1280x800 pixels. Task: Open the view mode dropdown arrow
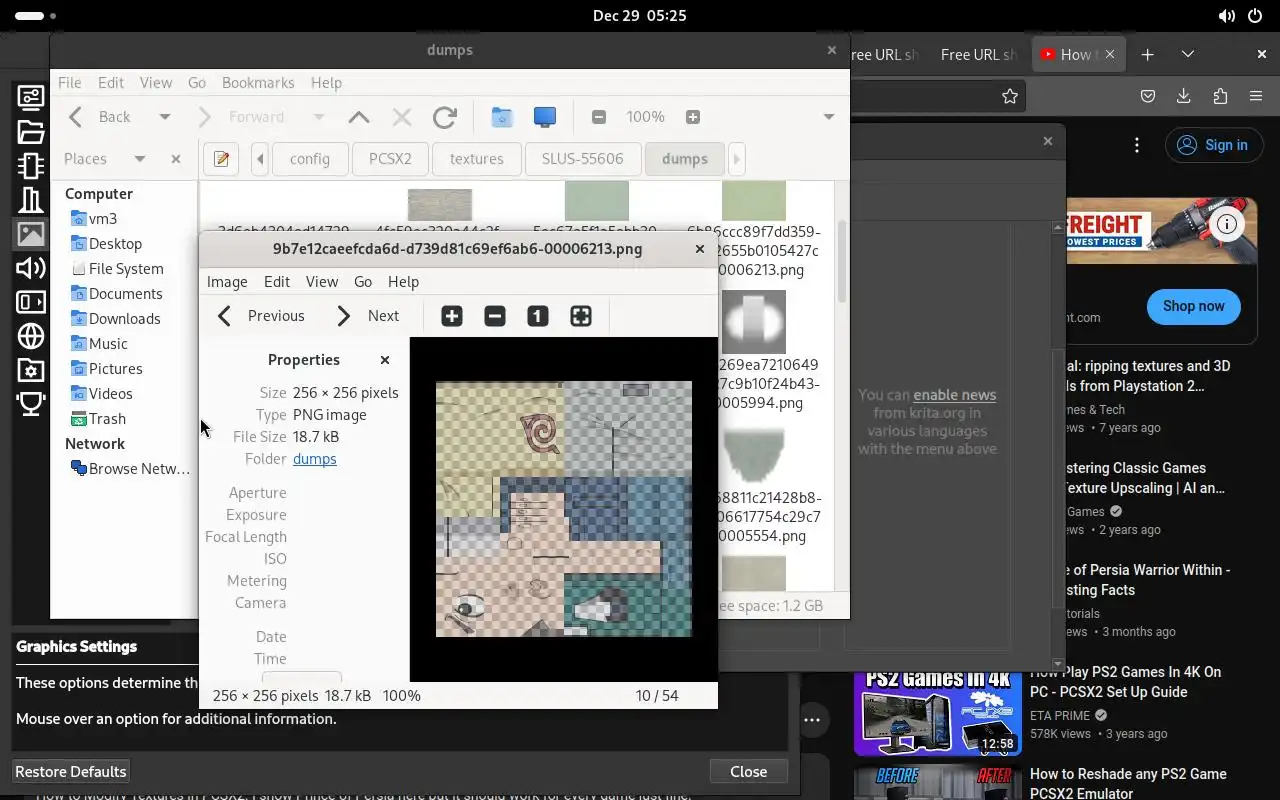click(x=828, y=117)
